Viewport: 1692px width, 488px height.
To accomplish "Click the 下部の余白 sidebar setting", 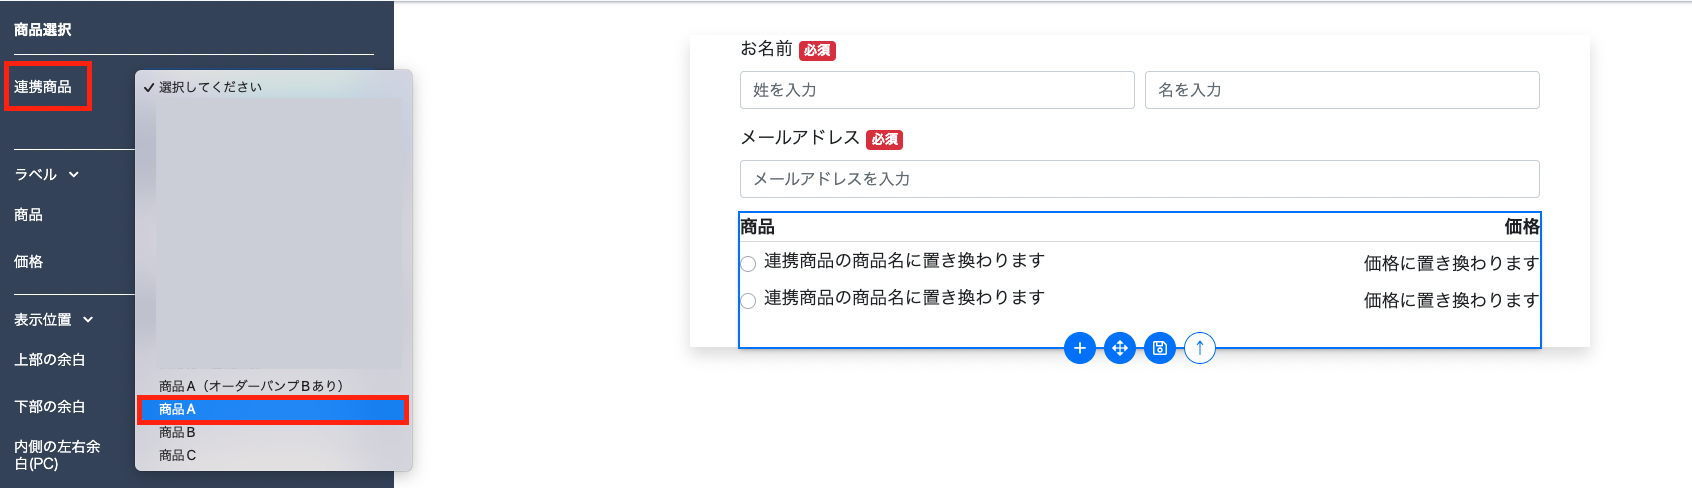I will (x=50, y=407).
